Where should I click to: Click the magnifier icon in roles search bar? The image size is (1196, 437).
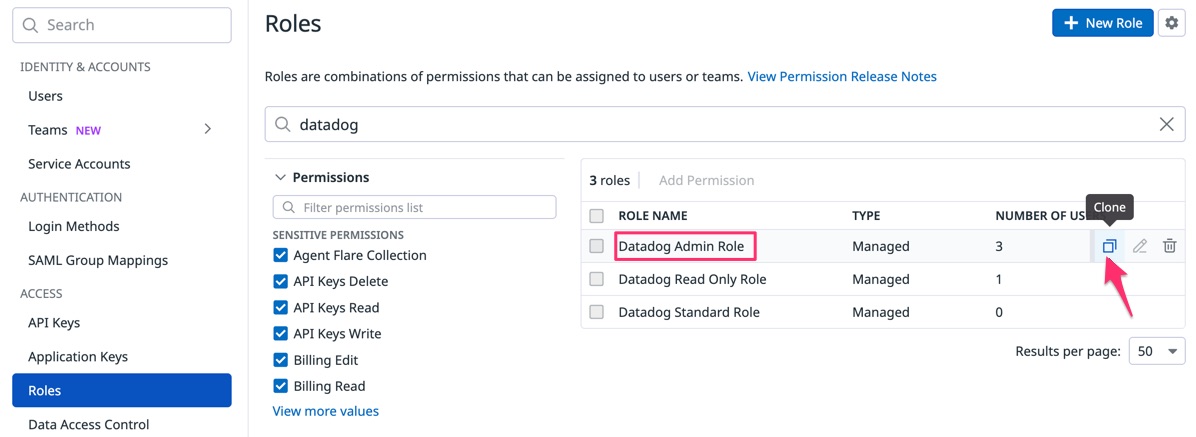[x=283, y=125]
